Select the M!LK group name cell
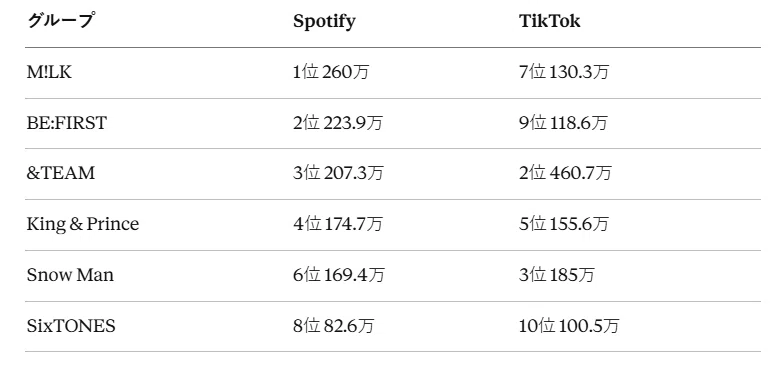This screenshot has width=776, height=372. point(49,73)
